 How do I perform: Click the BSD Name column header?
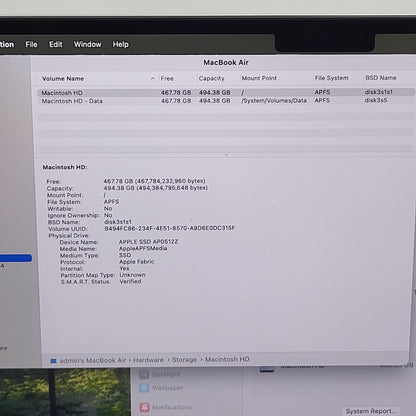381,78
